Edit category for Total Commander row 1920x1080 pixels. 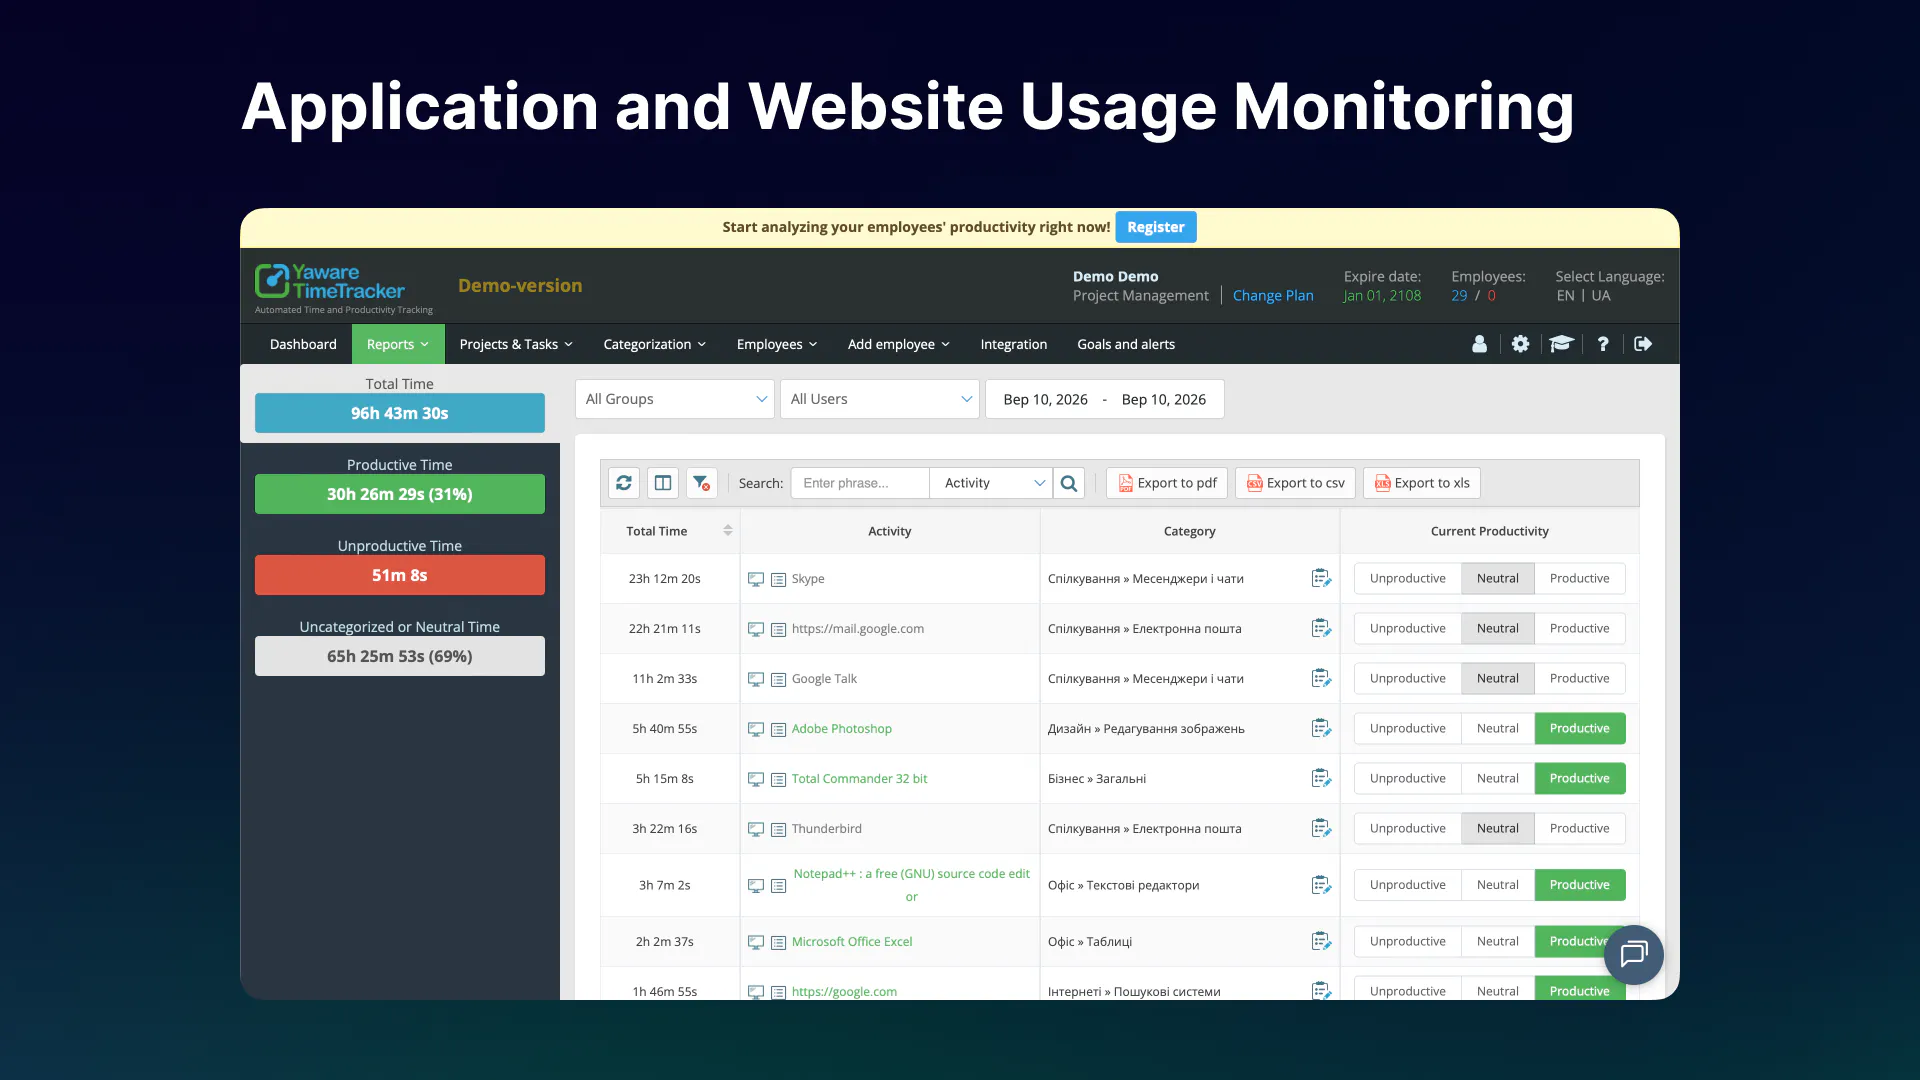point(1321,778)
